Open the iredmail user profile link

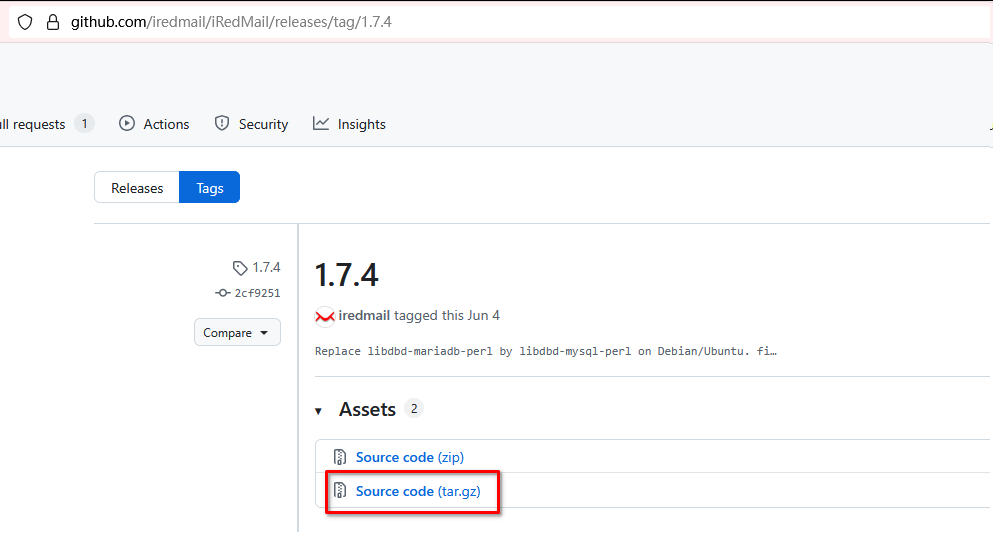point(364,316)
